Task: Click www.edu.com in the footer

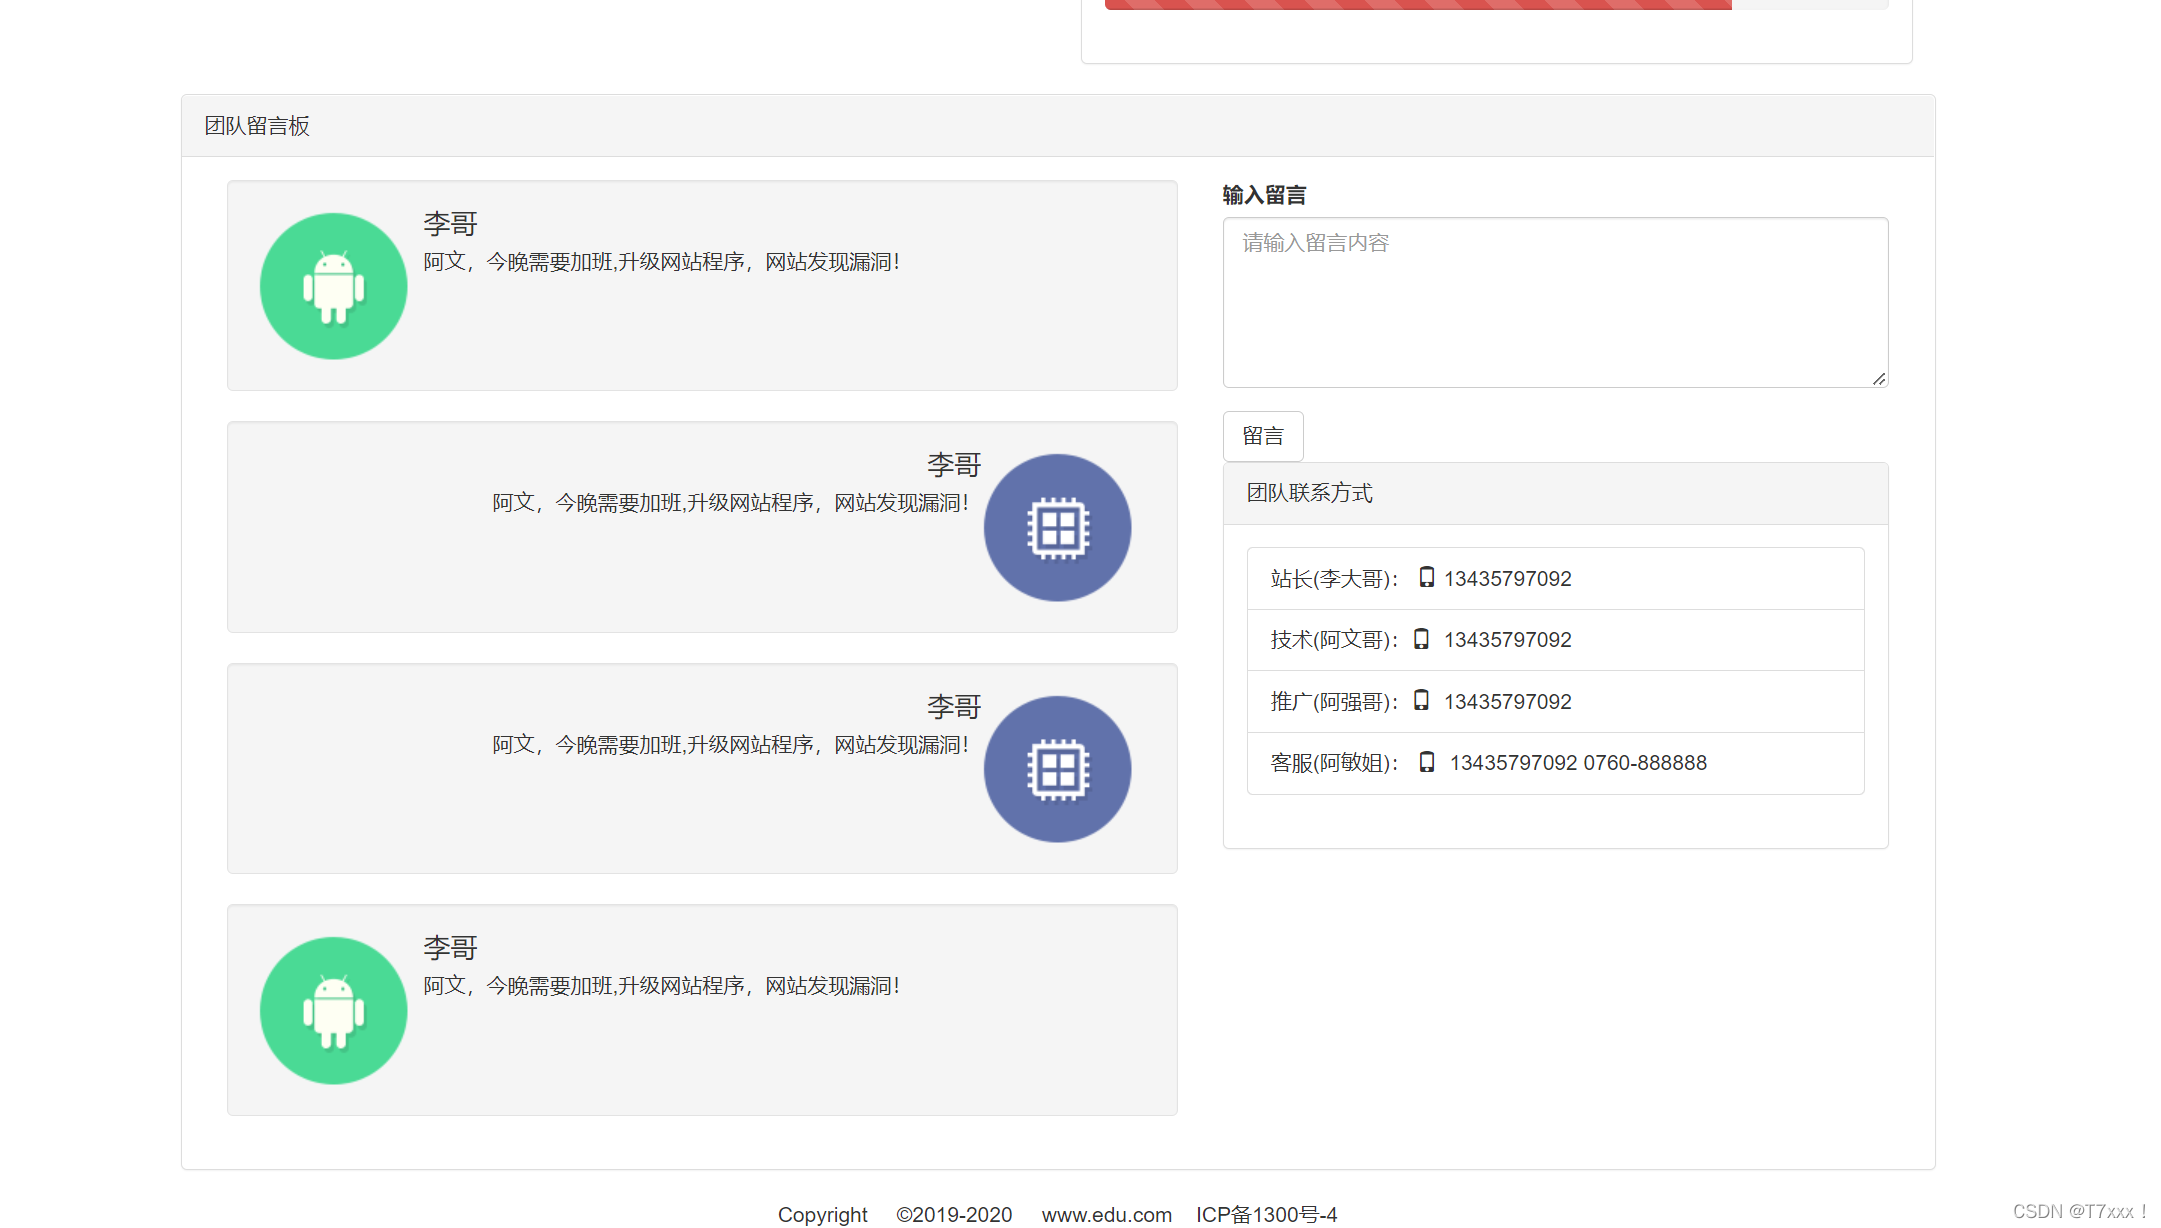Action: (x=1106, y=1214)
